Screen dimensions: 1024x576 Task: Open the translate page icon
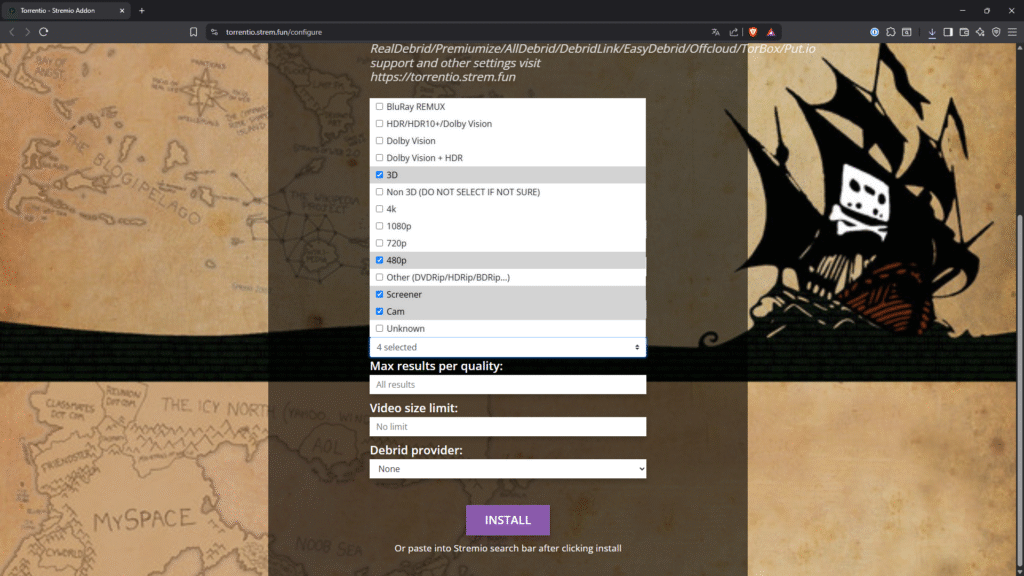click(716, 32)
